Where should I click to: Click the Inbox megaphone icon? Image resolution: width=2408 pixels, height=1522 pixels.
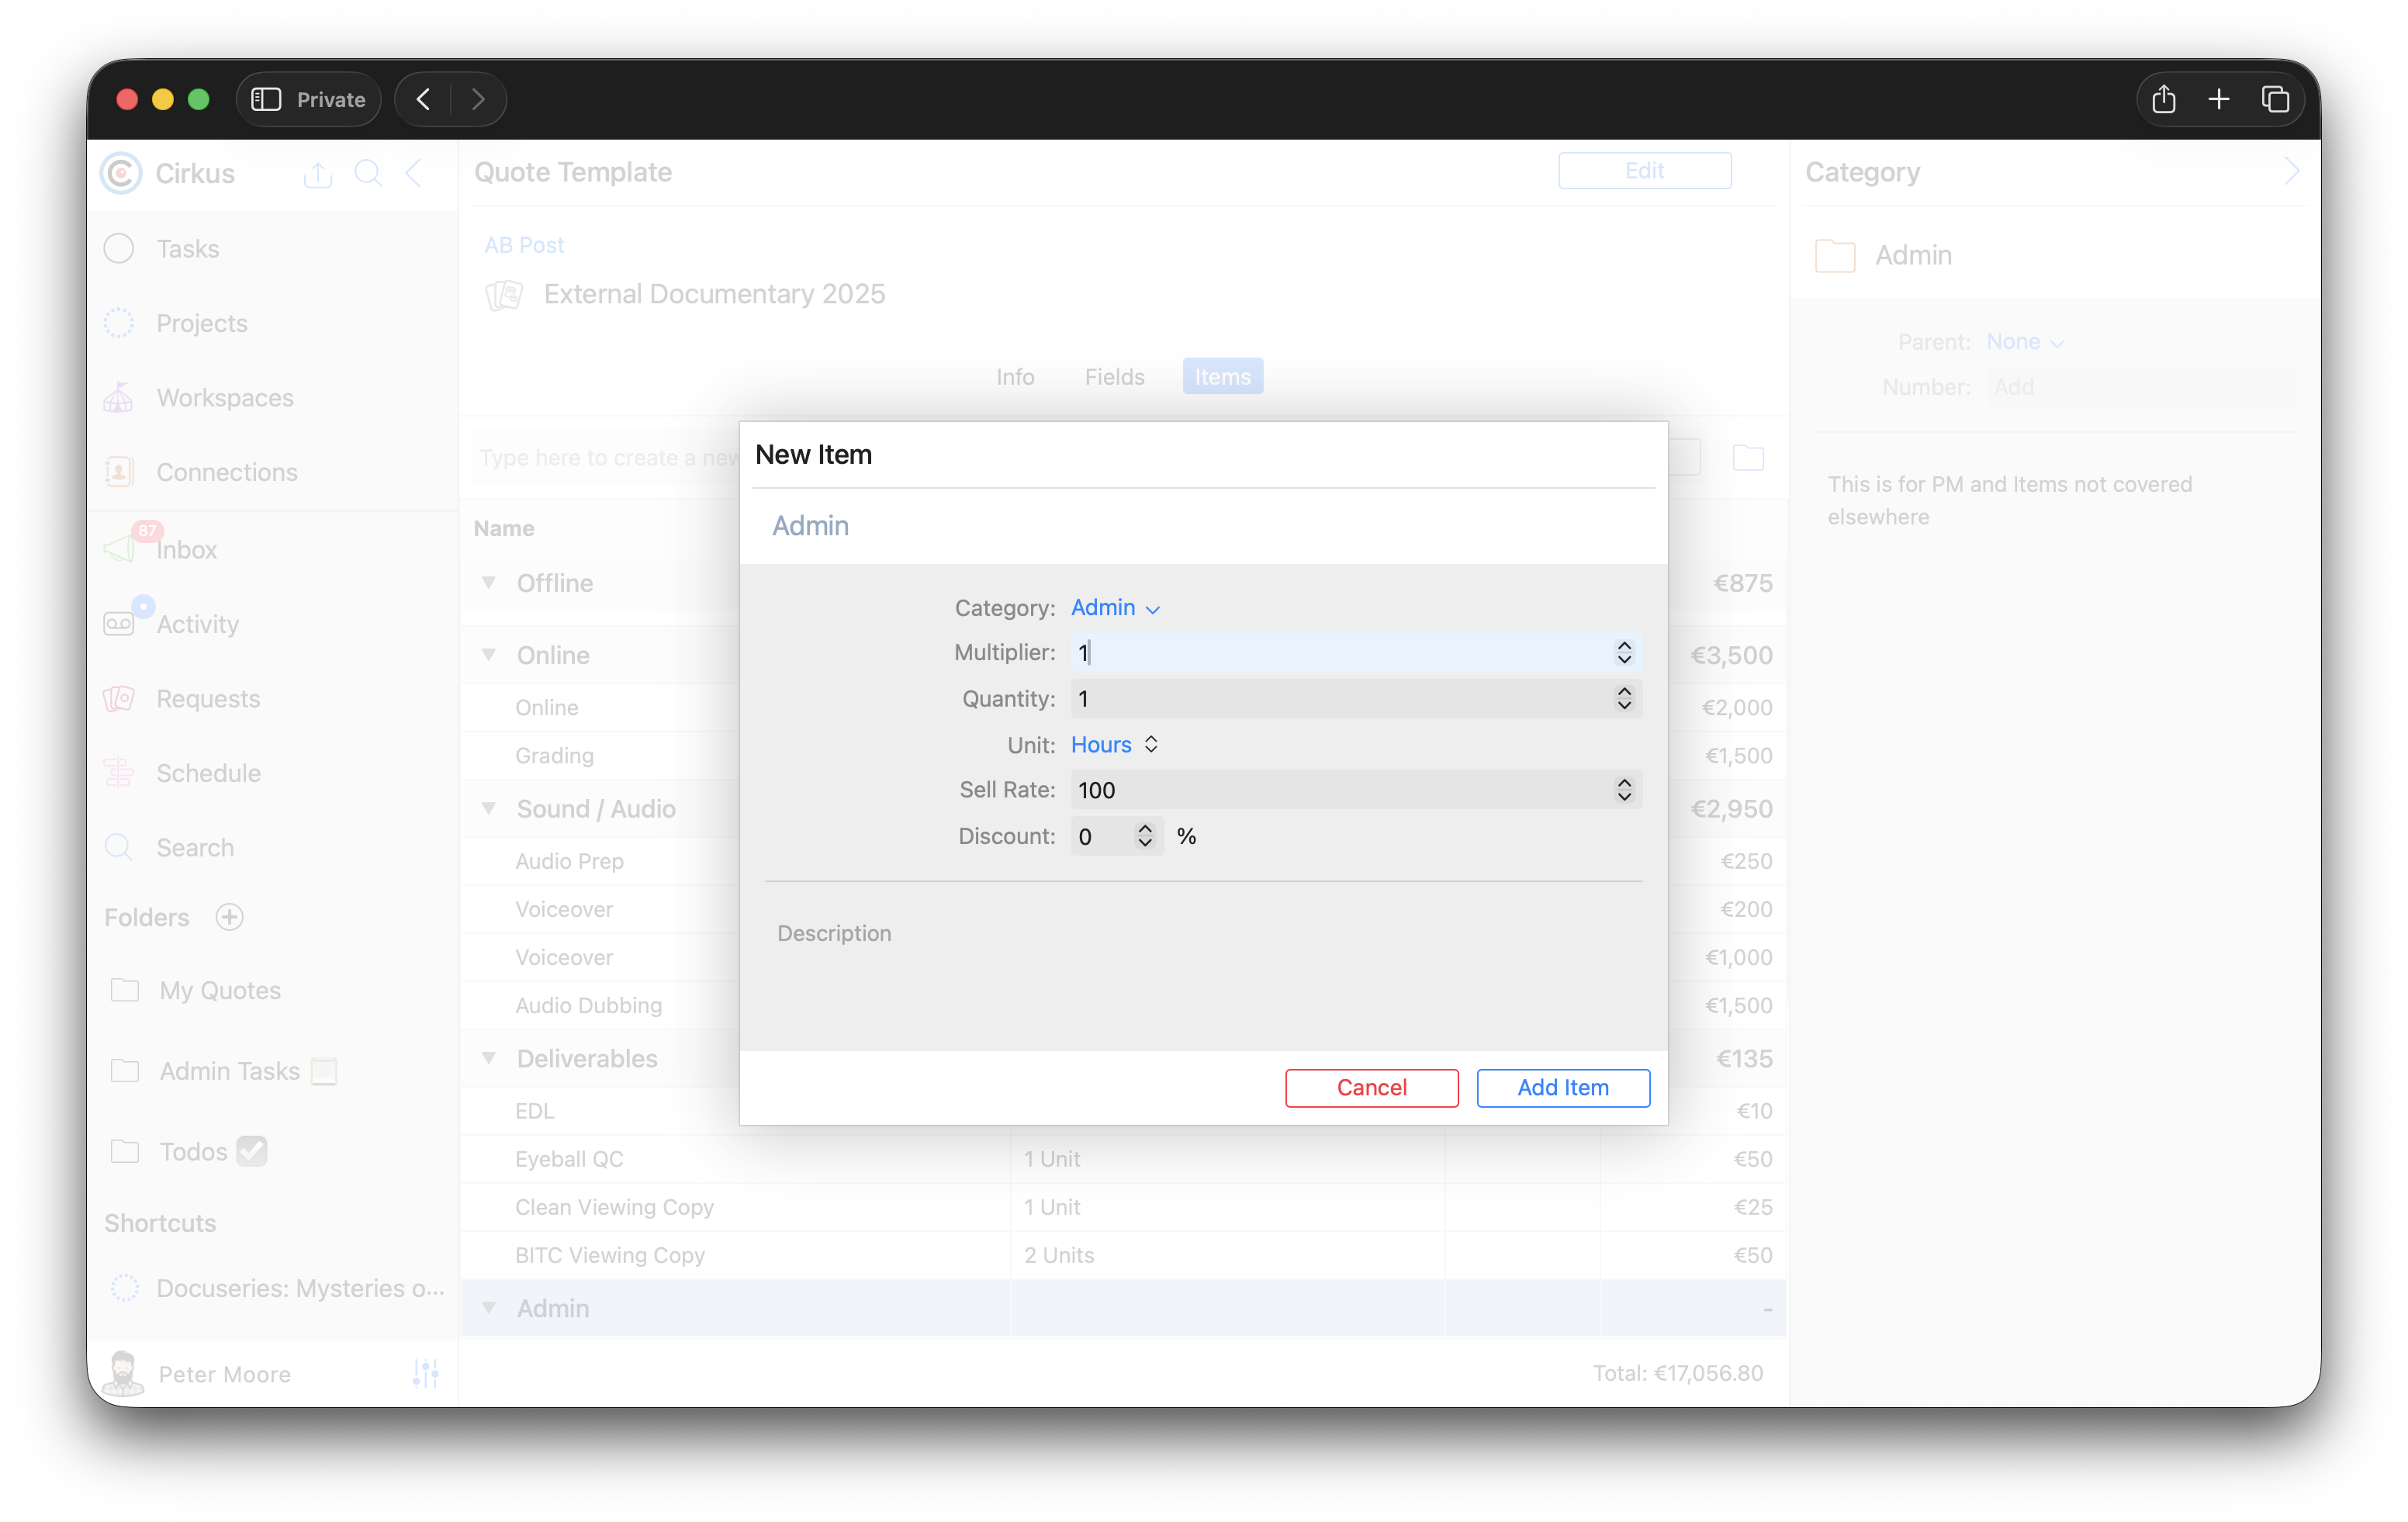click(119, 548)
